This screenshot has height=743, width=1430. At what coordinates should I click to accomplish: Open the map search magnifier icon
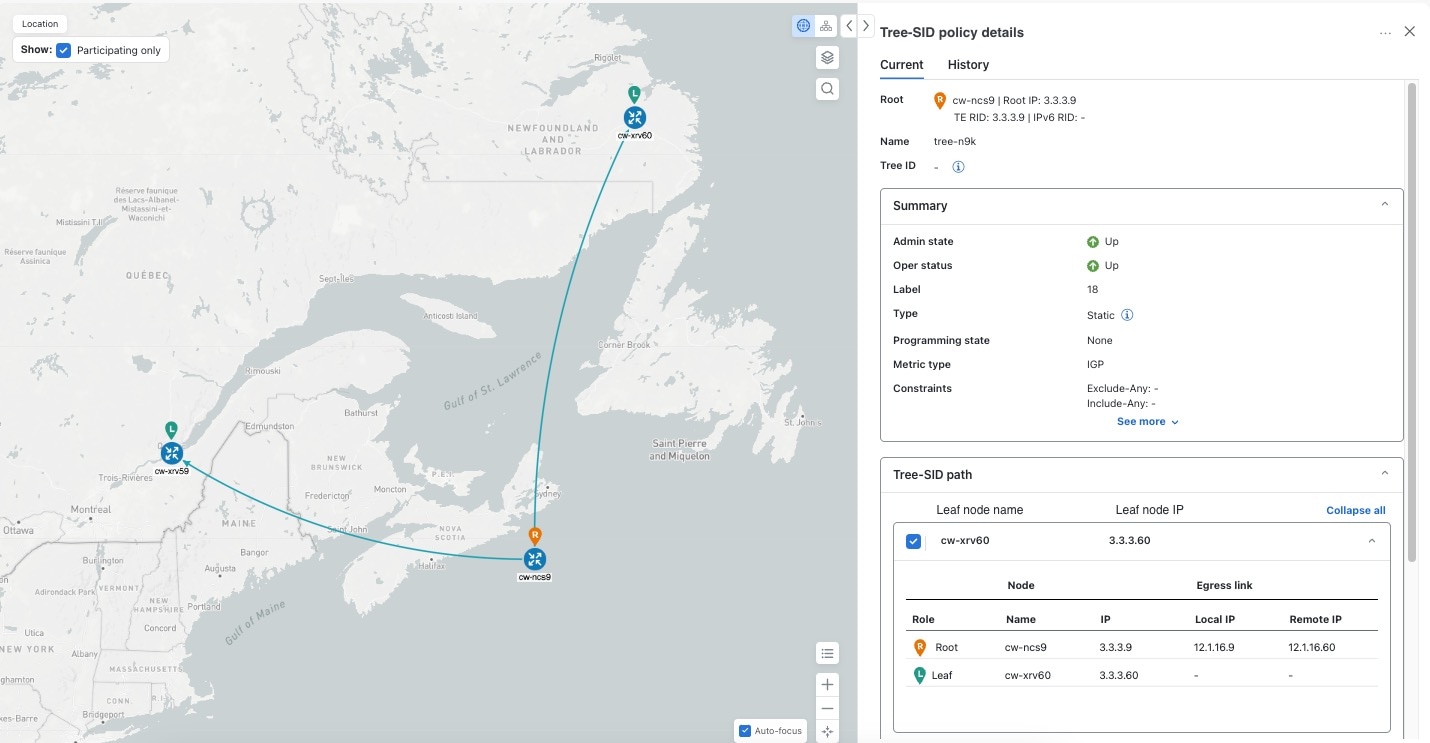827,89
